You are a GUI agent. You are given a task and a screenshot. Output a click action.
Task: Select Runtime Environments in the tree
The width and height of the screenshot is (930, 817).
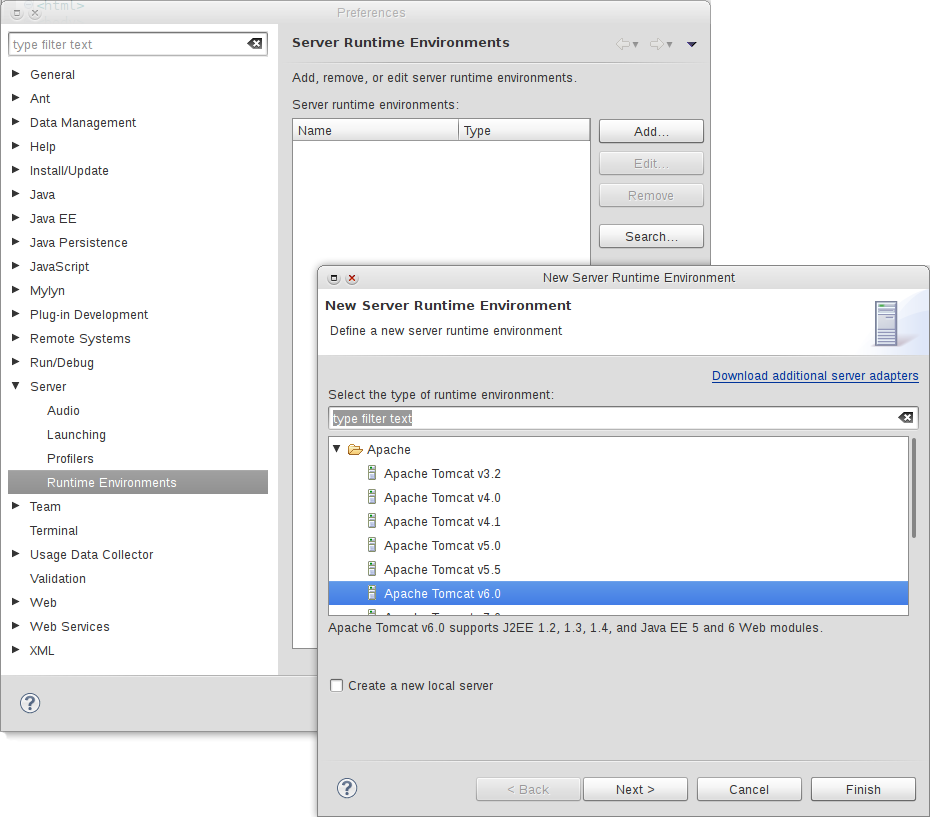138,482
